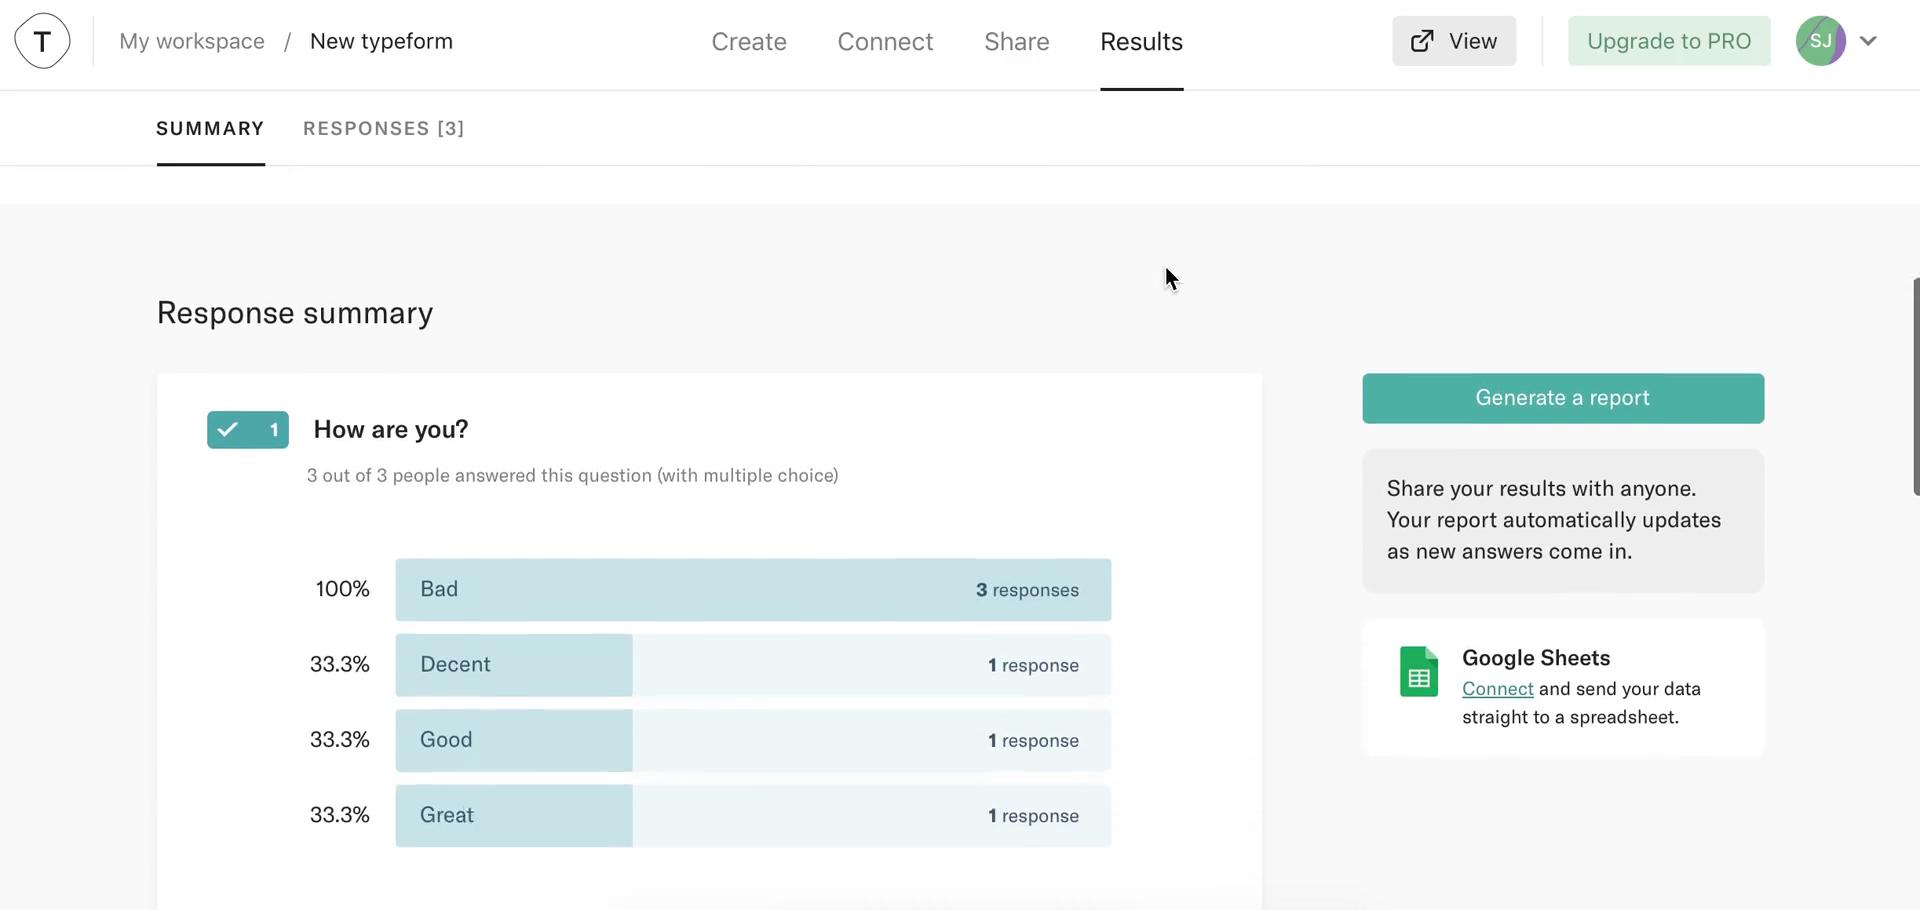Click the 3 responses count
The image size is (1920, 910).
(x=1027, y=590)
